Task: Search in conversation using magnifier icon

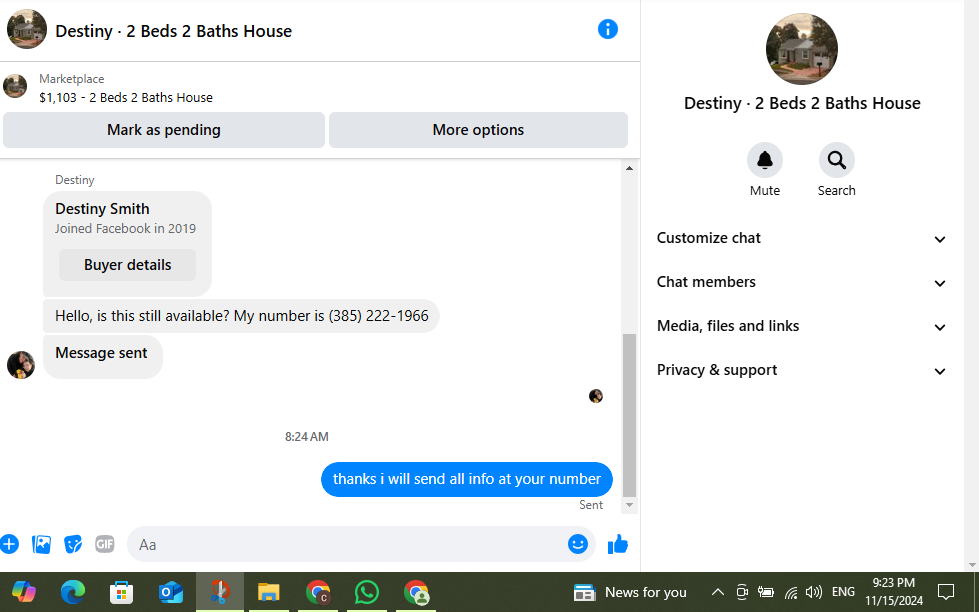Action: (x=837, y=160)
